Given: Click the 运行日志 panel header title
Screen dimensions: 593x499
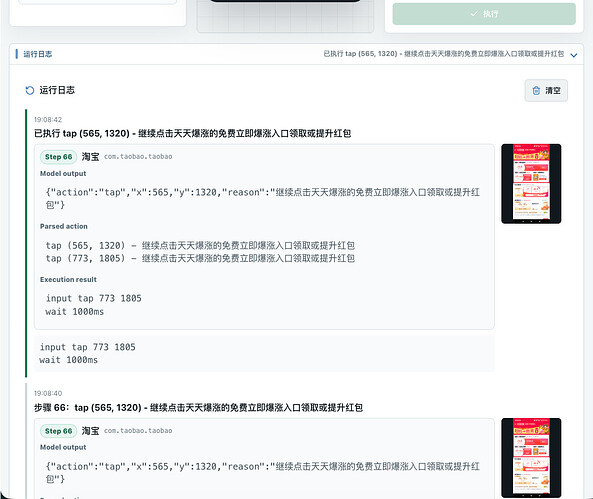Looking at the screenshot, I should tap(38, 54).
